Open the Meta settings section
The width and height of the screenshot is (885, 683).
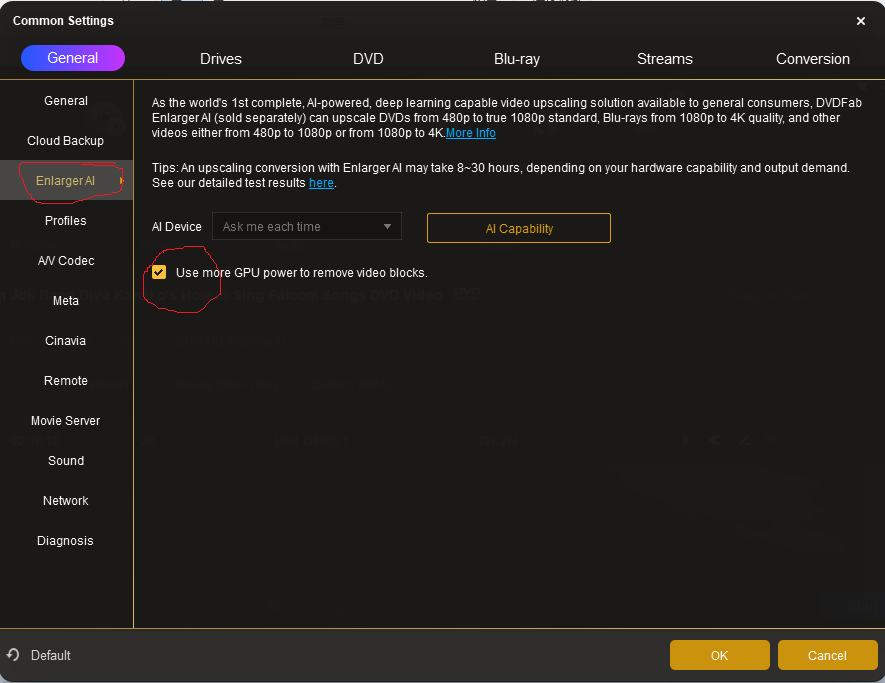[66, 301]
